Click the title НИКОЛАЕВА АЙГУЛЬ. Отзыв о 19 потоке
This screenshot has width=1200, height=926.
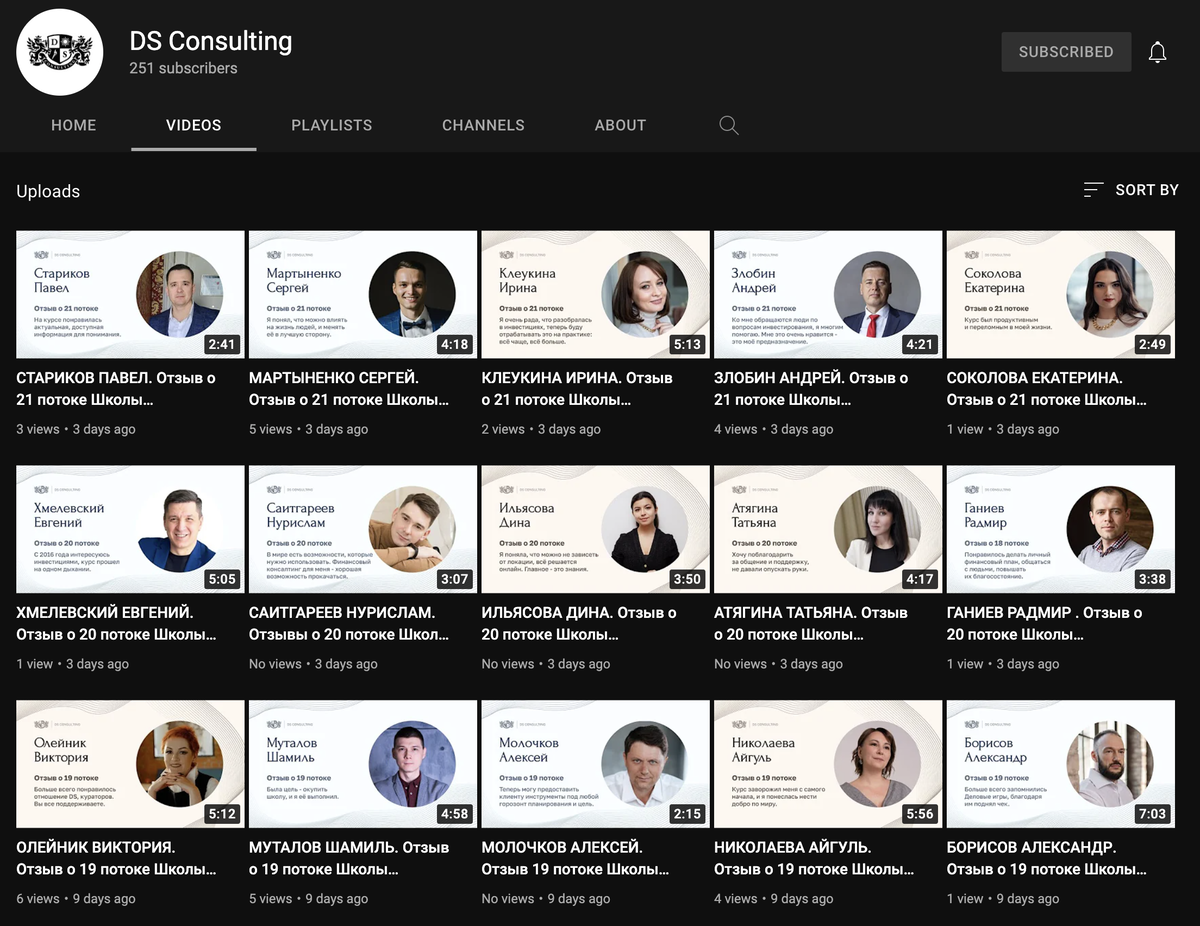814,858
